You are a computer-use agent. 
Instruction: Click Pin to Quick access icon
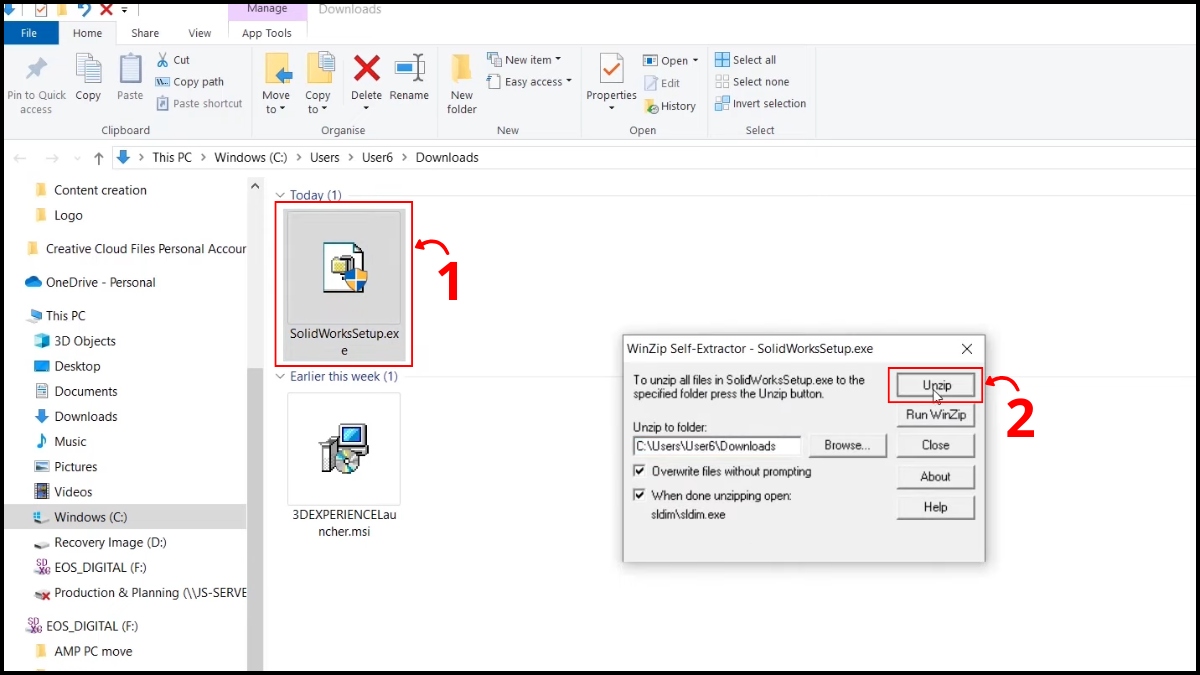[x=36, y=70]
